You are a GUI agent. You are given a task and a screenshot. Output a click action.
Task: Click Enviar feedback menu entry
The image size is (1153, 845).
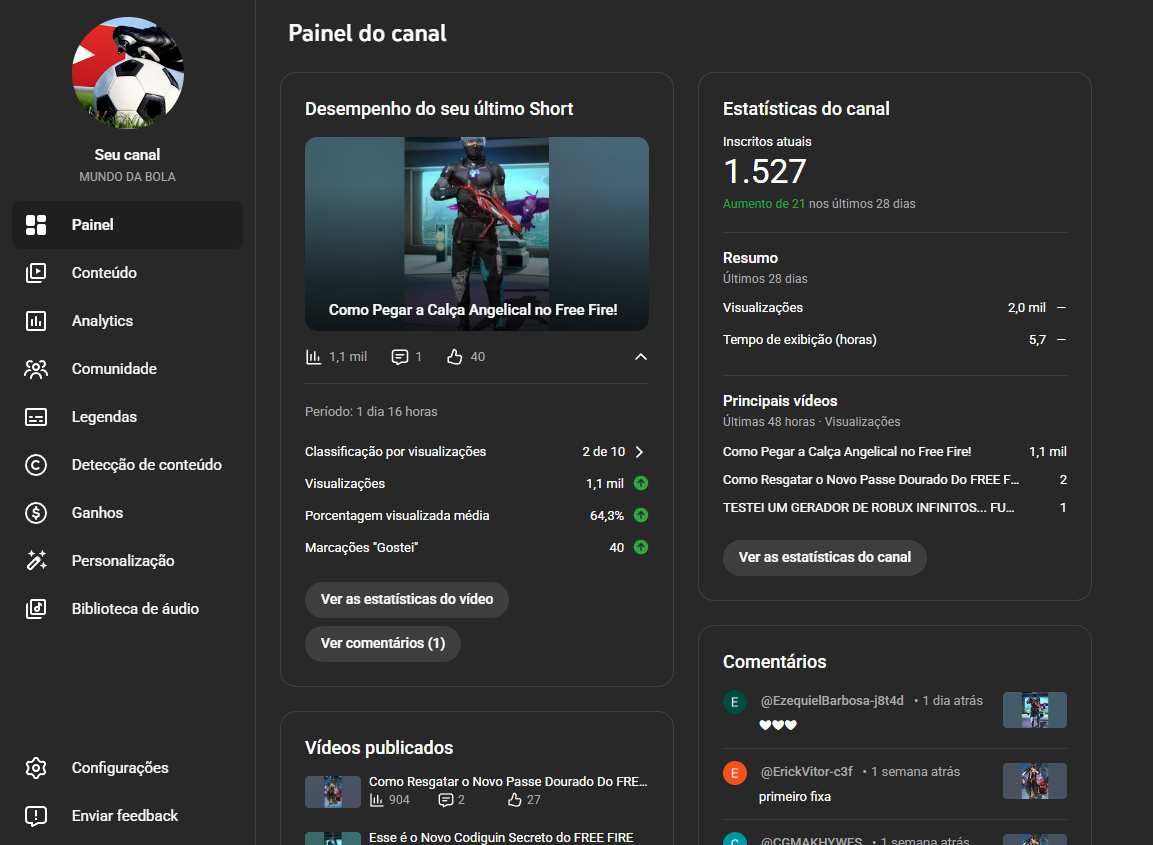pyautogui.click(x=127, y=816)
